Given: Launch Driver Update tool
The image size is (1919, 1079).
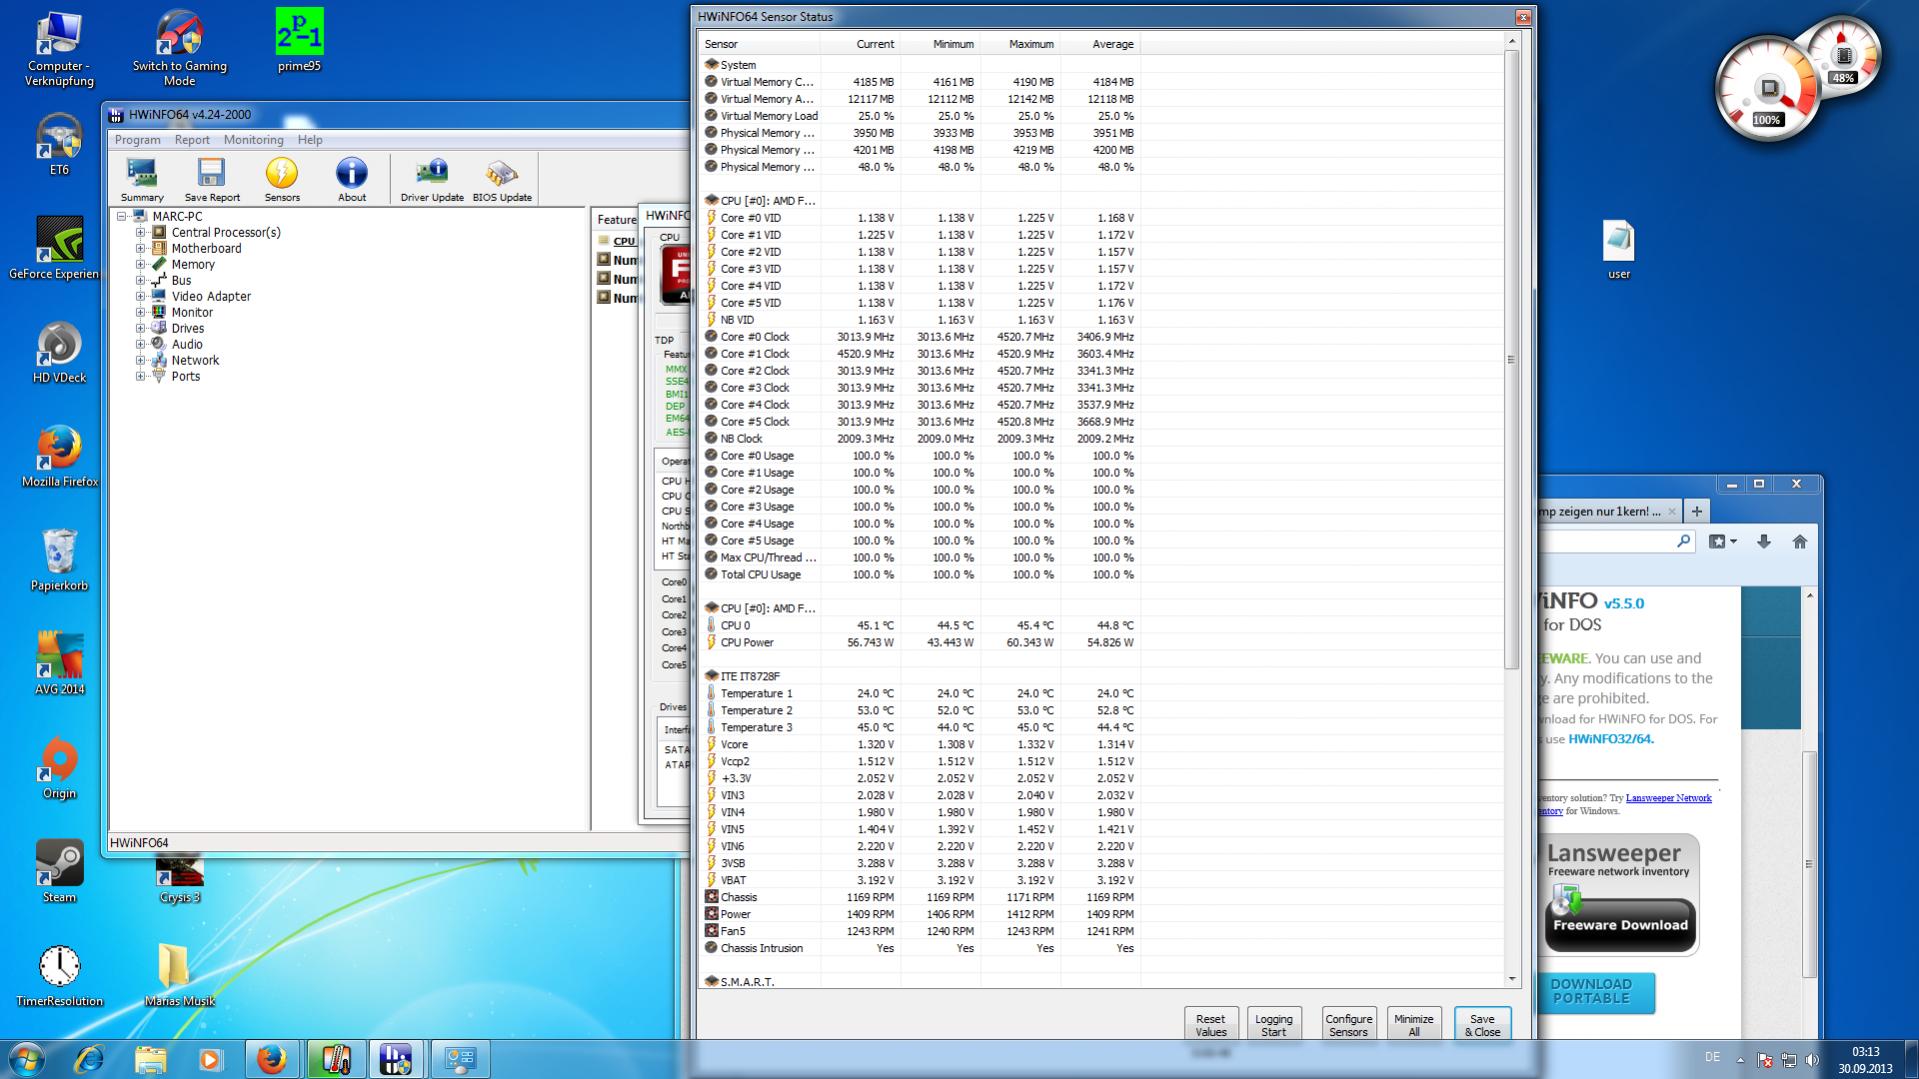Looking at the screenshot, I should click(432, 180).
